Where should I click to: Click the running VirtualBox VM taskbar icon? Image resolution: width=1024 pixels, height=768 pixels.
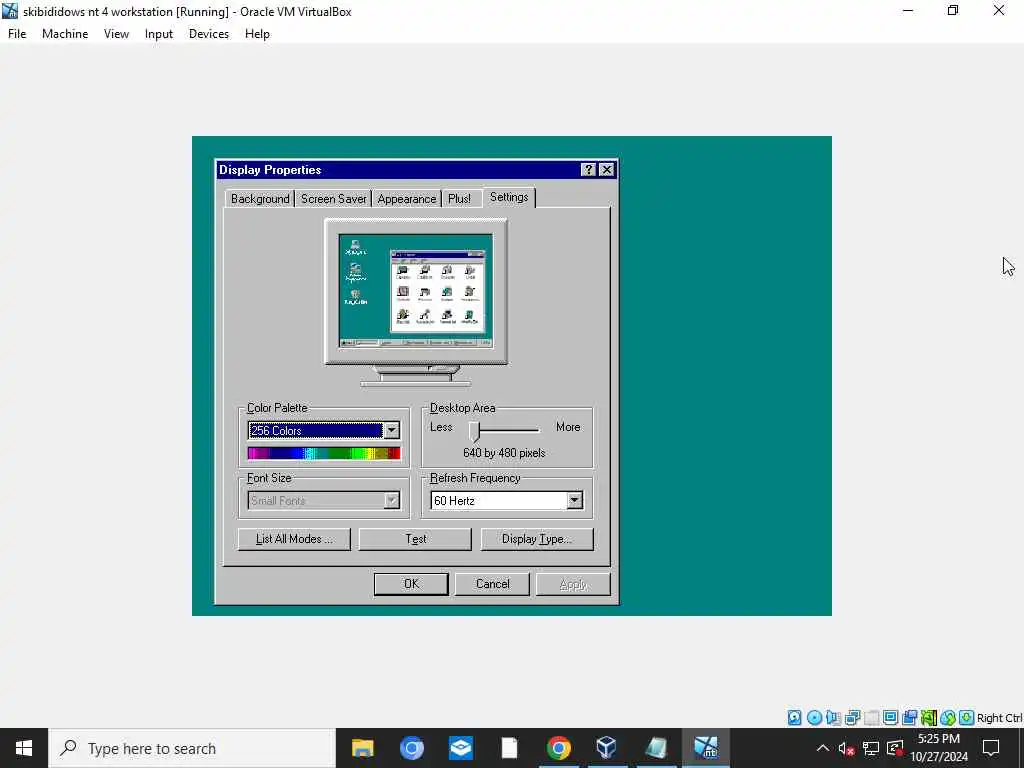tap(705, 748)
